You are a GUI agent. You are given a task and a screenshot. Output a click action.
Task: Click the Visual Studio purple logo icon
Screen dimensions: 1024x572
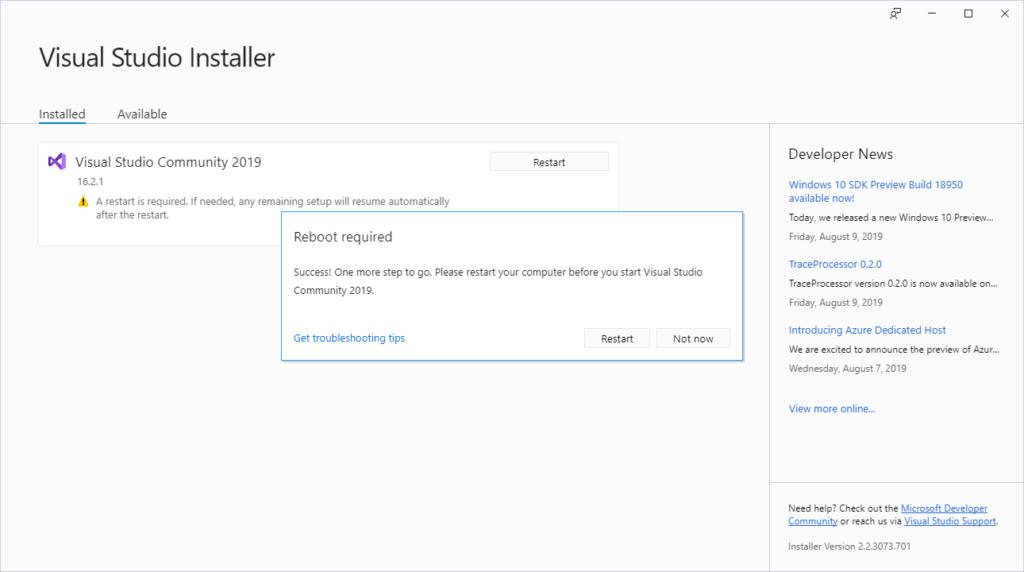(x=57, y=161)
